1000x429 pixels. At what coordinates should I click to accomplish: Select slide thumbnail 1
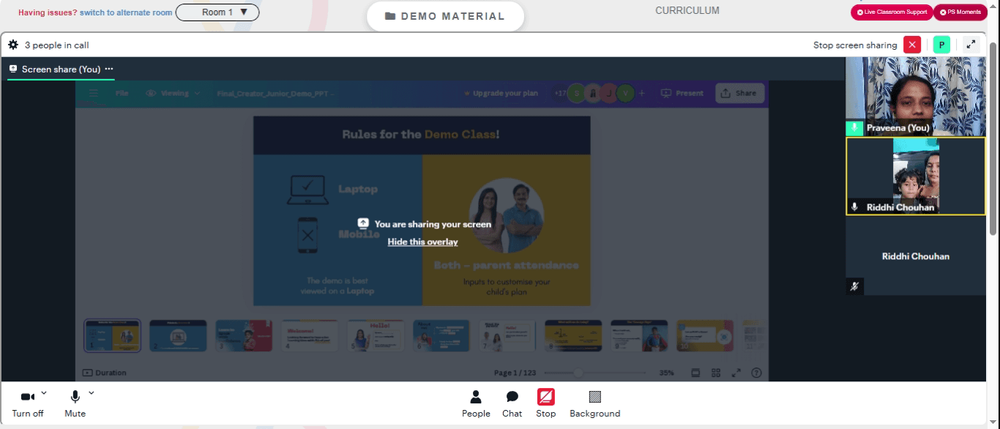112,336
